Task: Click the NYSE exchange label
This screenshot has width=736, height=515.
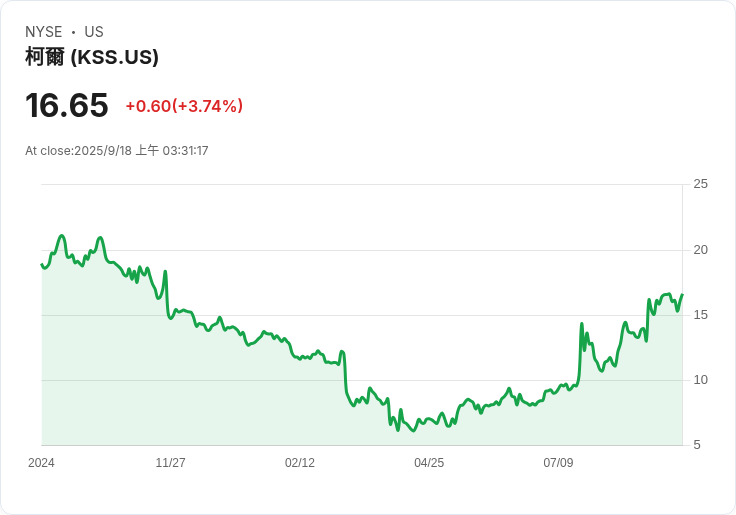Action: 44,32
